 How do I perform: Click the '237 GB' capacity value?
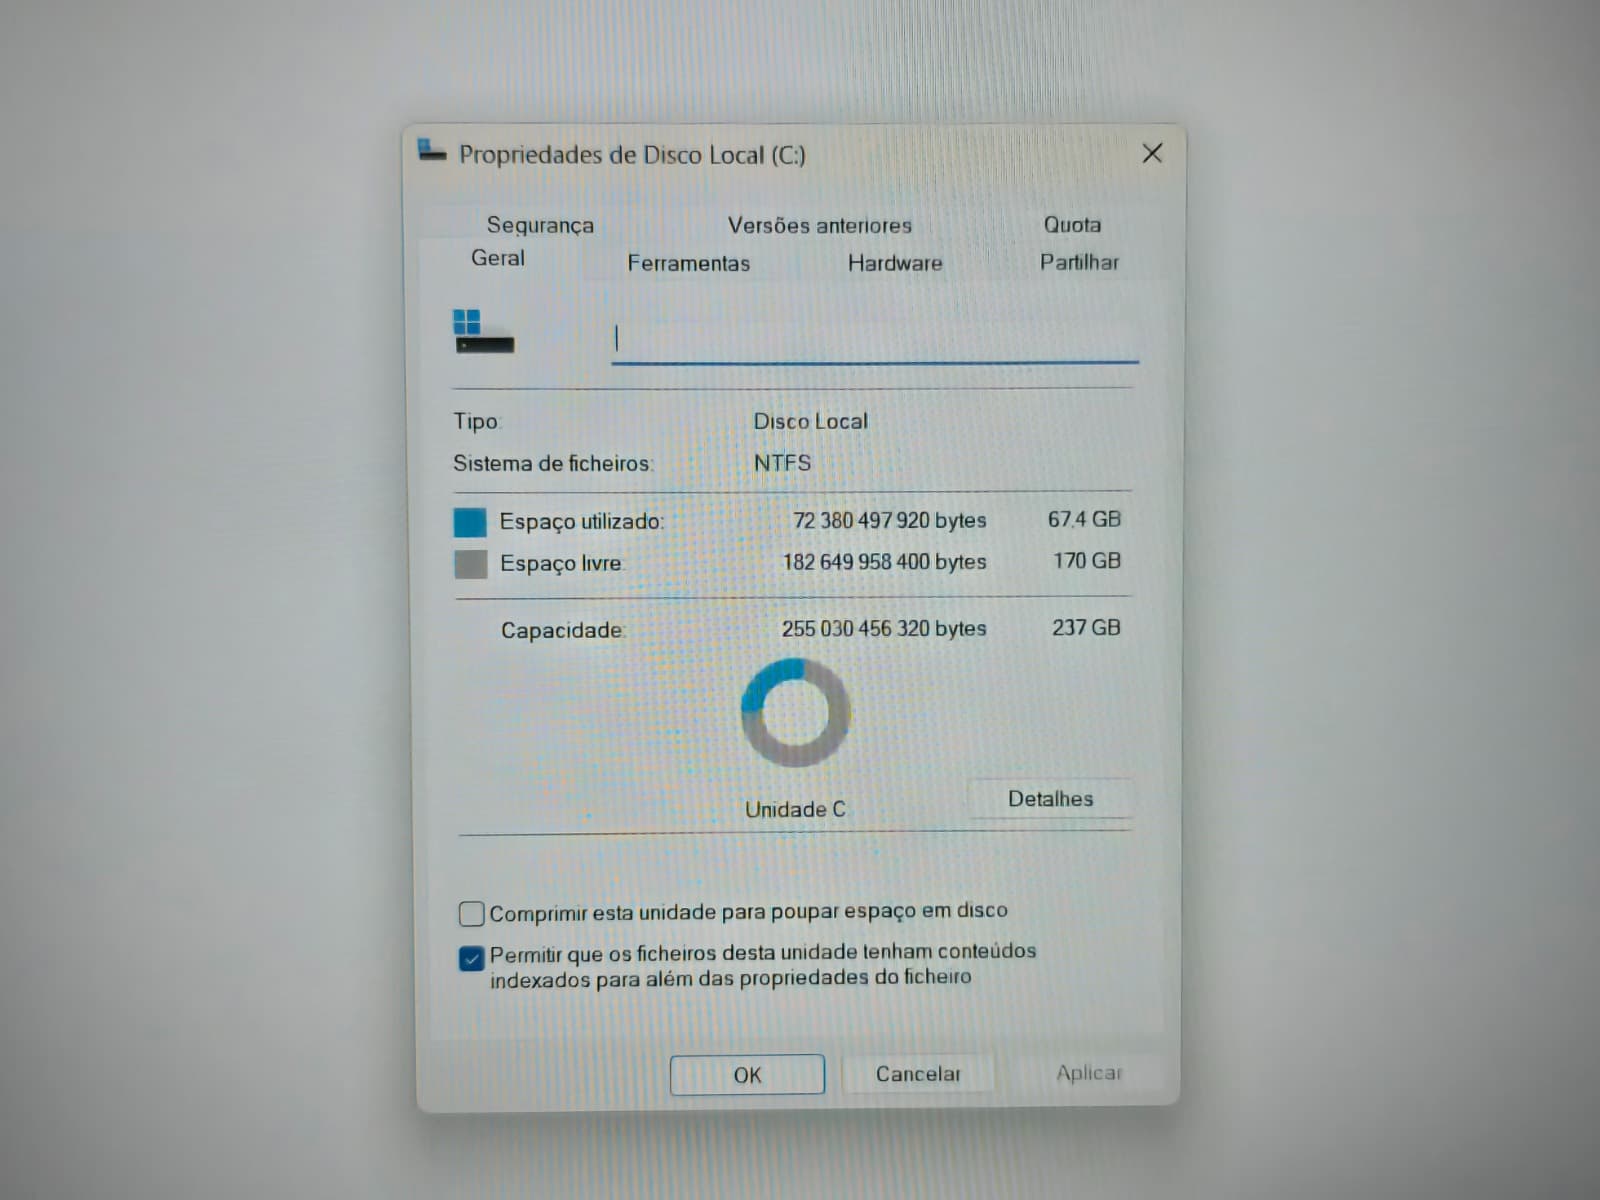(1086, 628)
